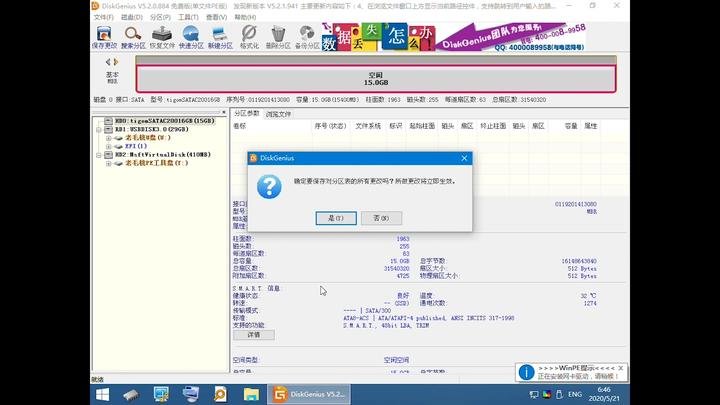Open the data-loss advertisement banner

[378, 37]
